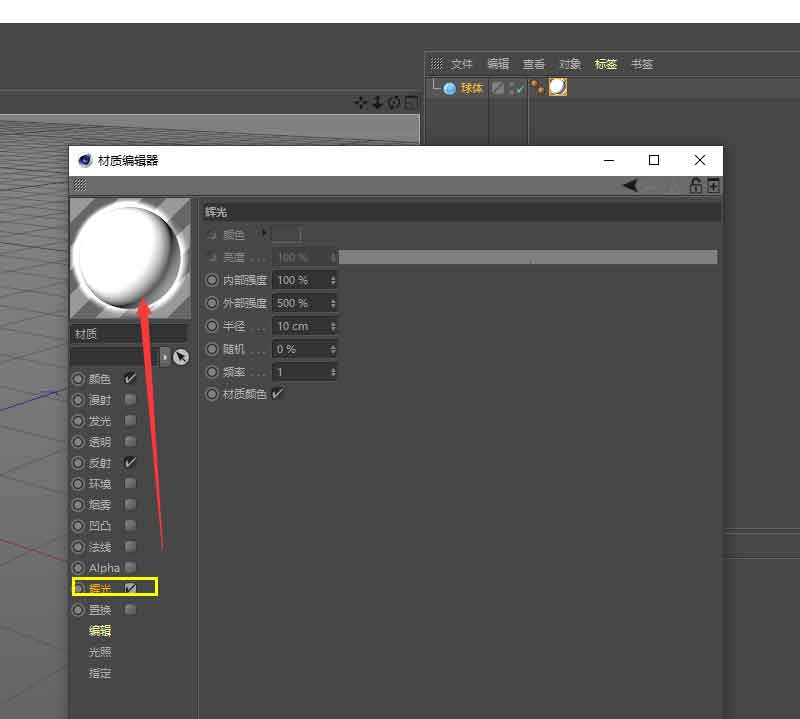Click the highlighted material tag in the object manager
Image resolution: width=800 pixels, height=719 pixels.
coord(558,87)
